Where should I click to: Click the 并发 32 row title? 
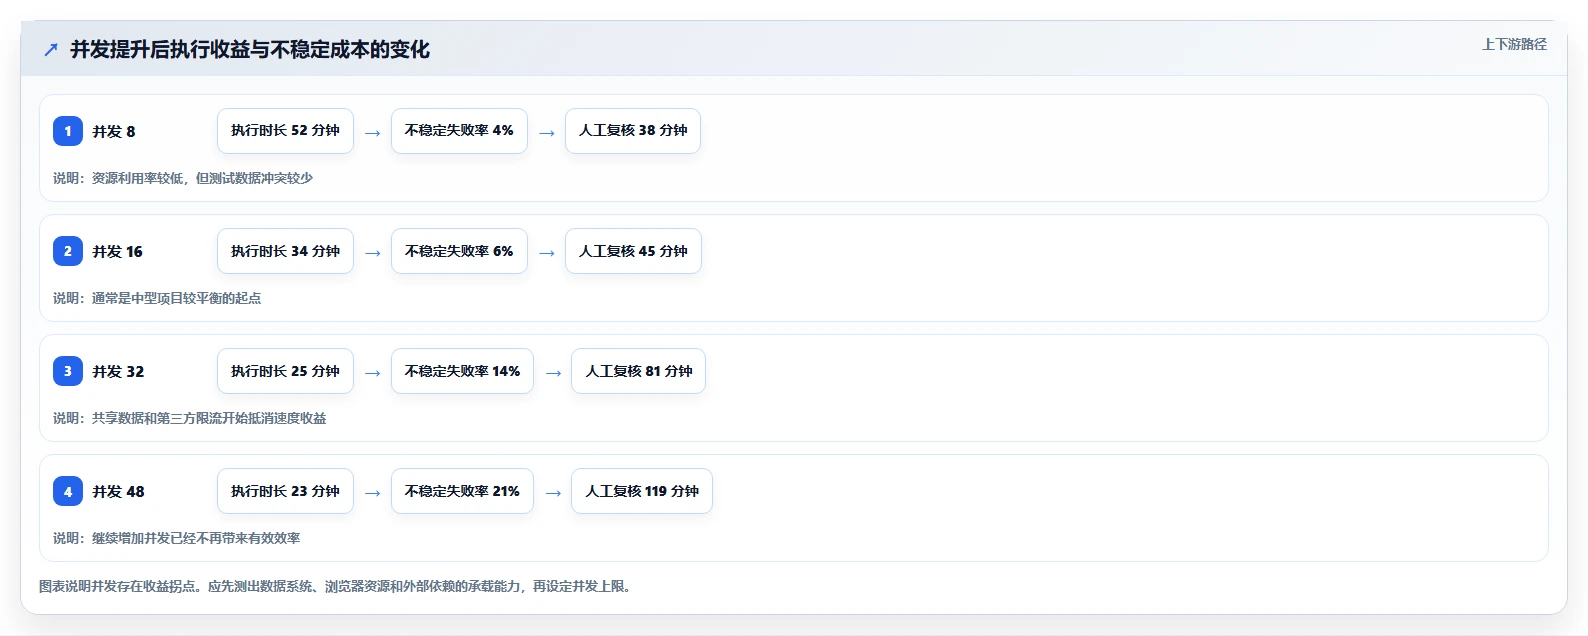click(118, 372)
